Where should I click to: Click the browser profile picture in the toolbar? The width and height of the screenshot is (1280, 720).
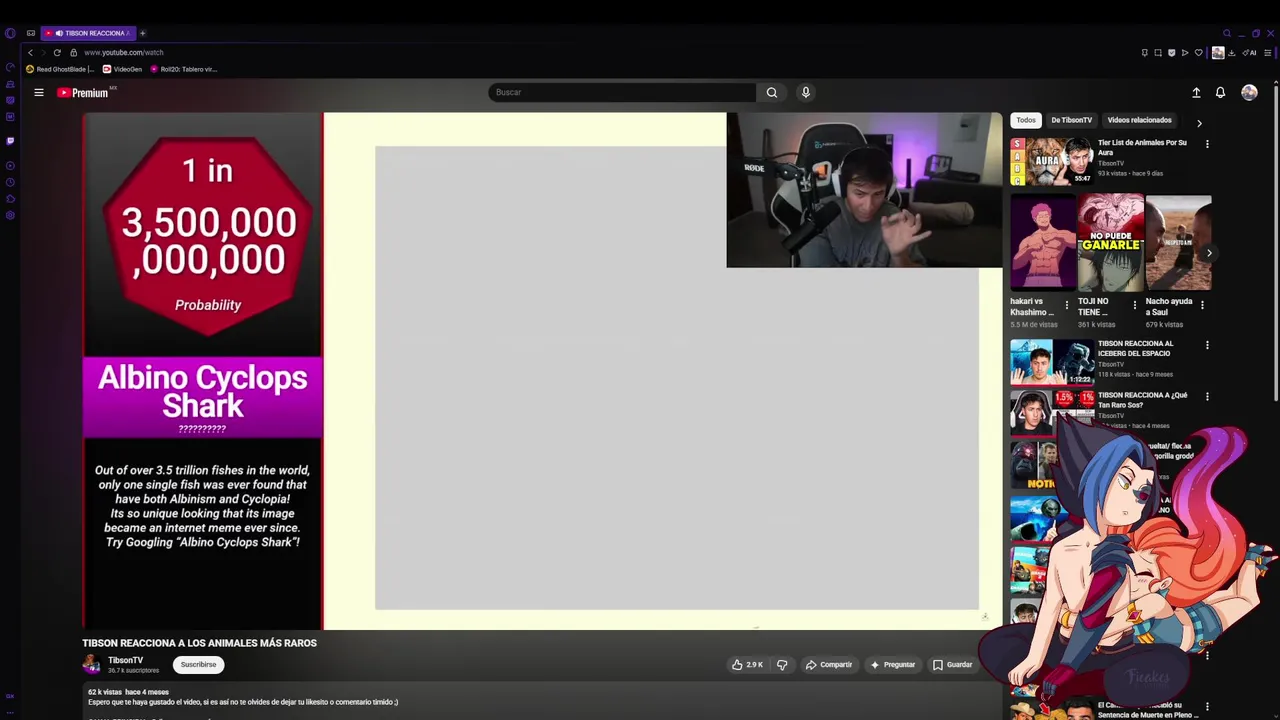pos(1217,53)
